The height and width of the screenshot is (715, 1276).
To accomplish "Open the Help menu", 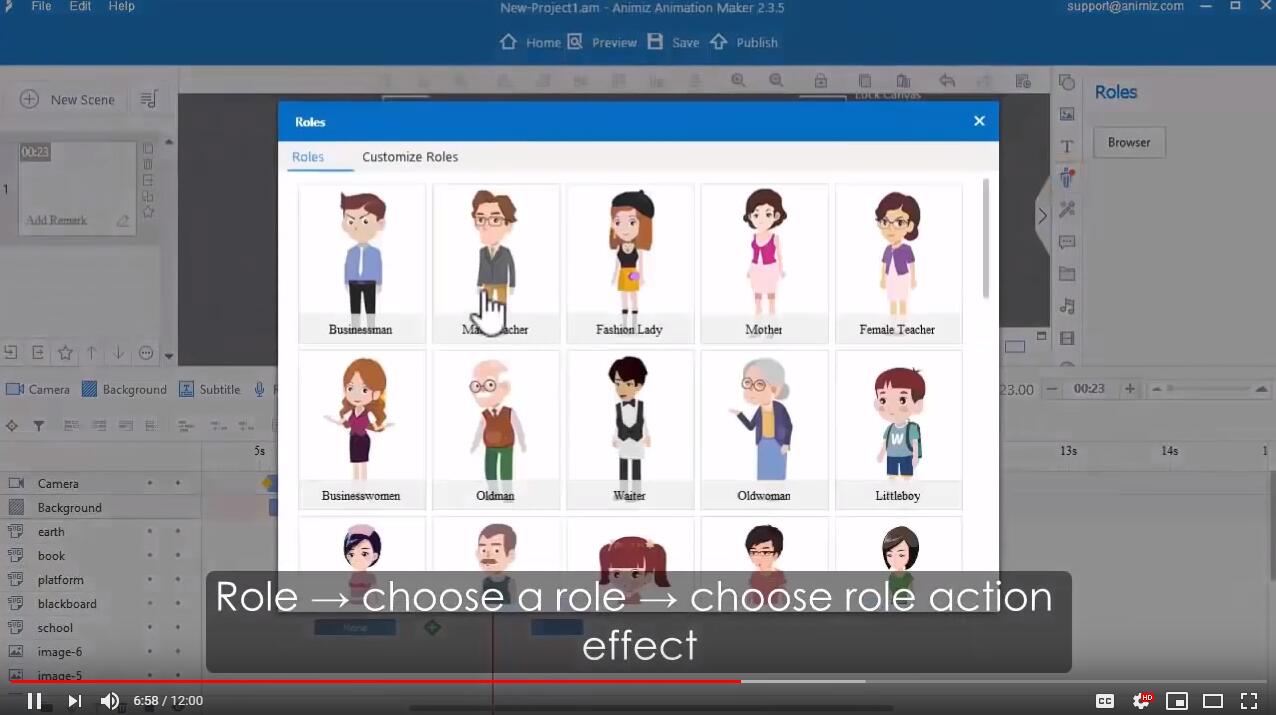I will pos(121,6).
